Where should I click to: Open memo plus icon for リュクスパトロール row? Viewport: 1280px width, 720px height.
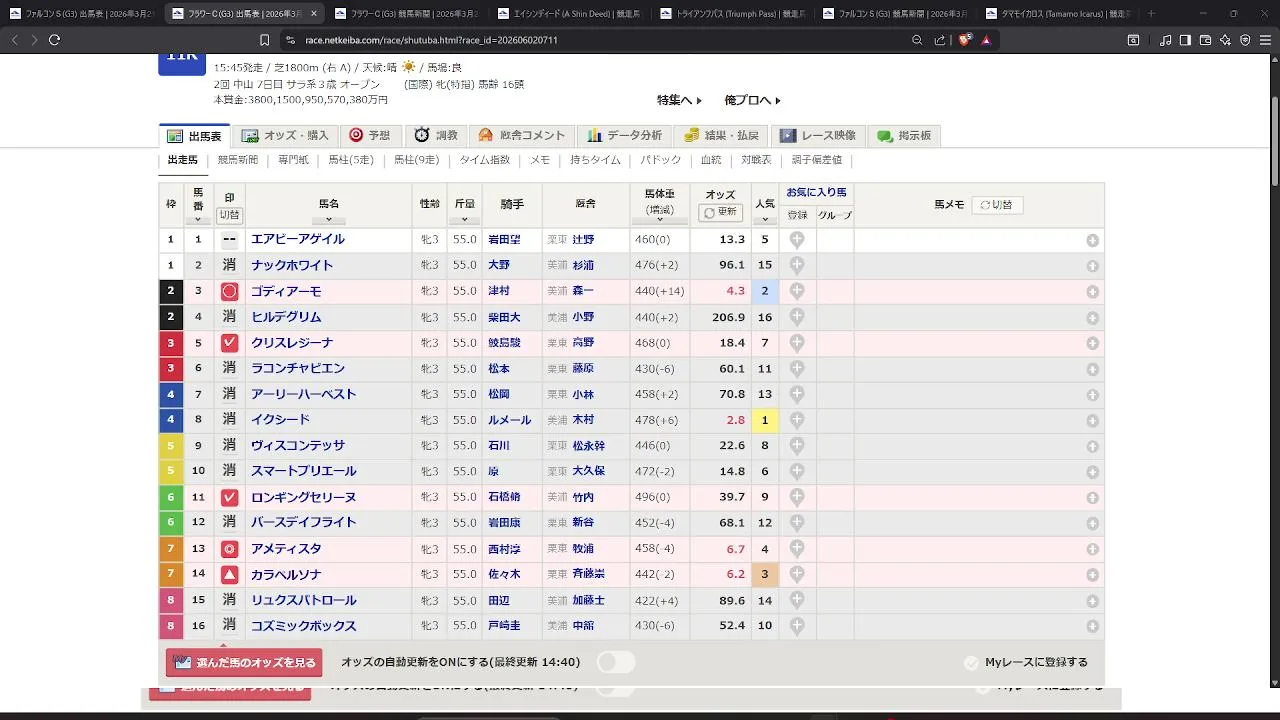tap(1093, 601)
